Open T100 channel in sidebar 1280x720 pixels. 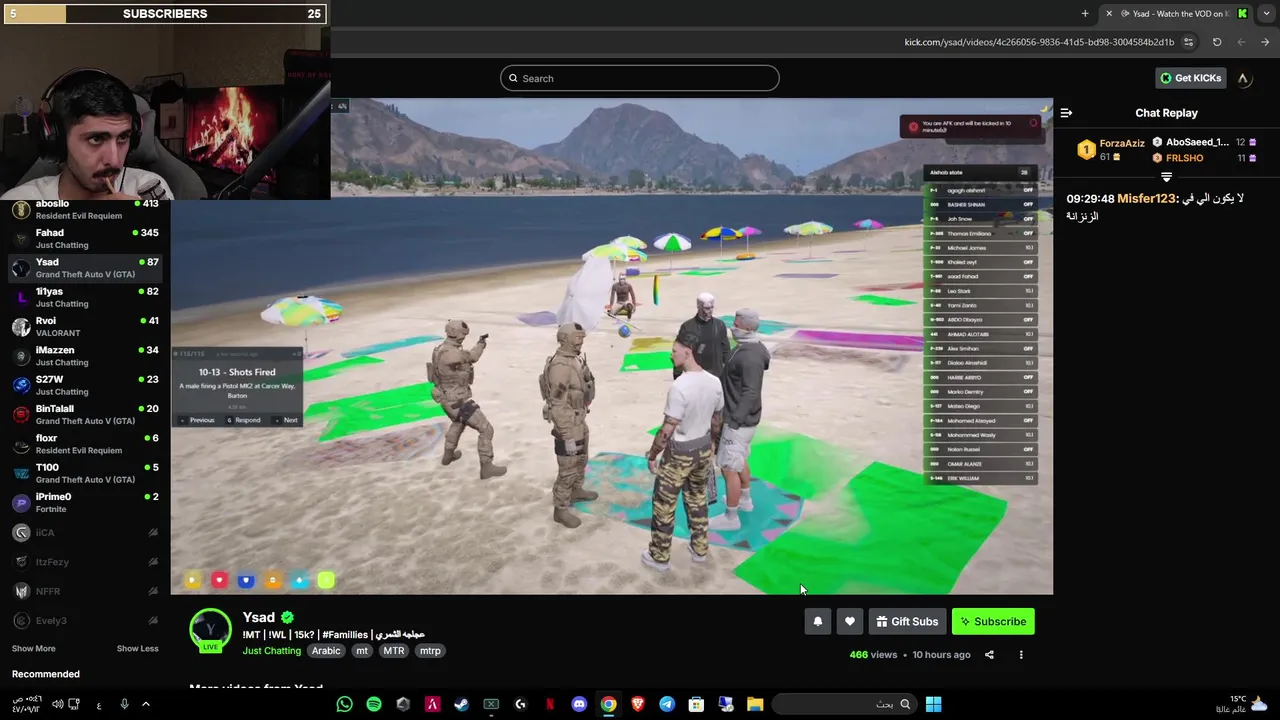point(85,473)
